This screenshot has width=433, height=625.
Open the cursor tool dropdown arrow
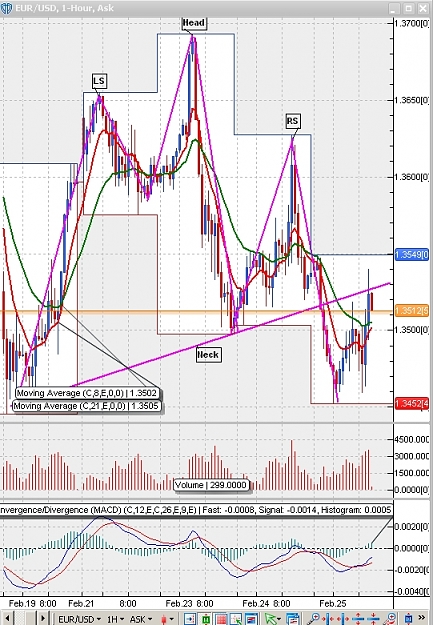(280, 619)
